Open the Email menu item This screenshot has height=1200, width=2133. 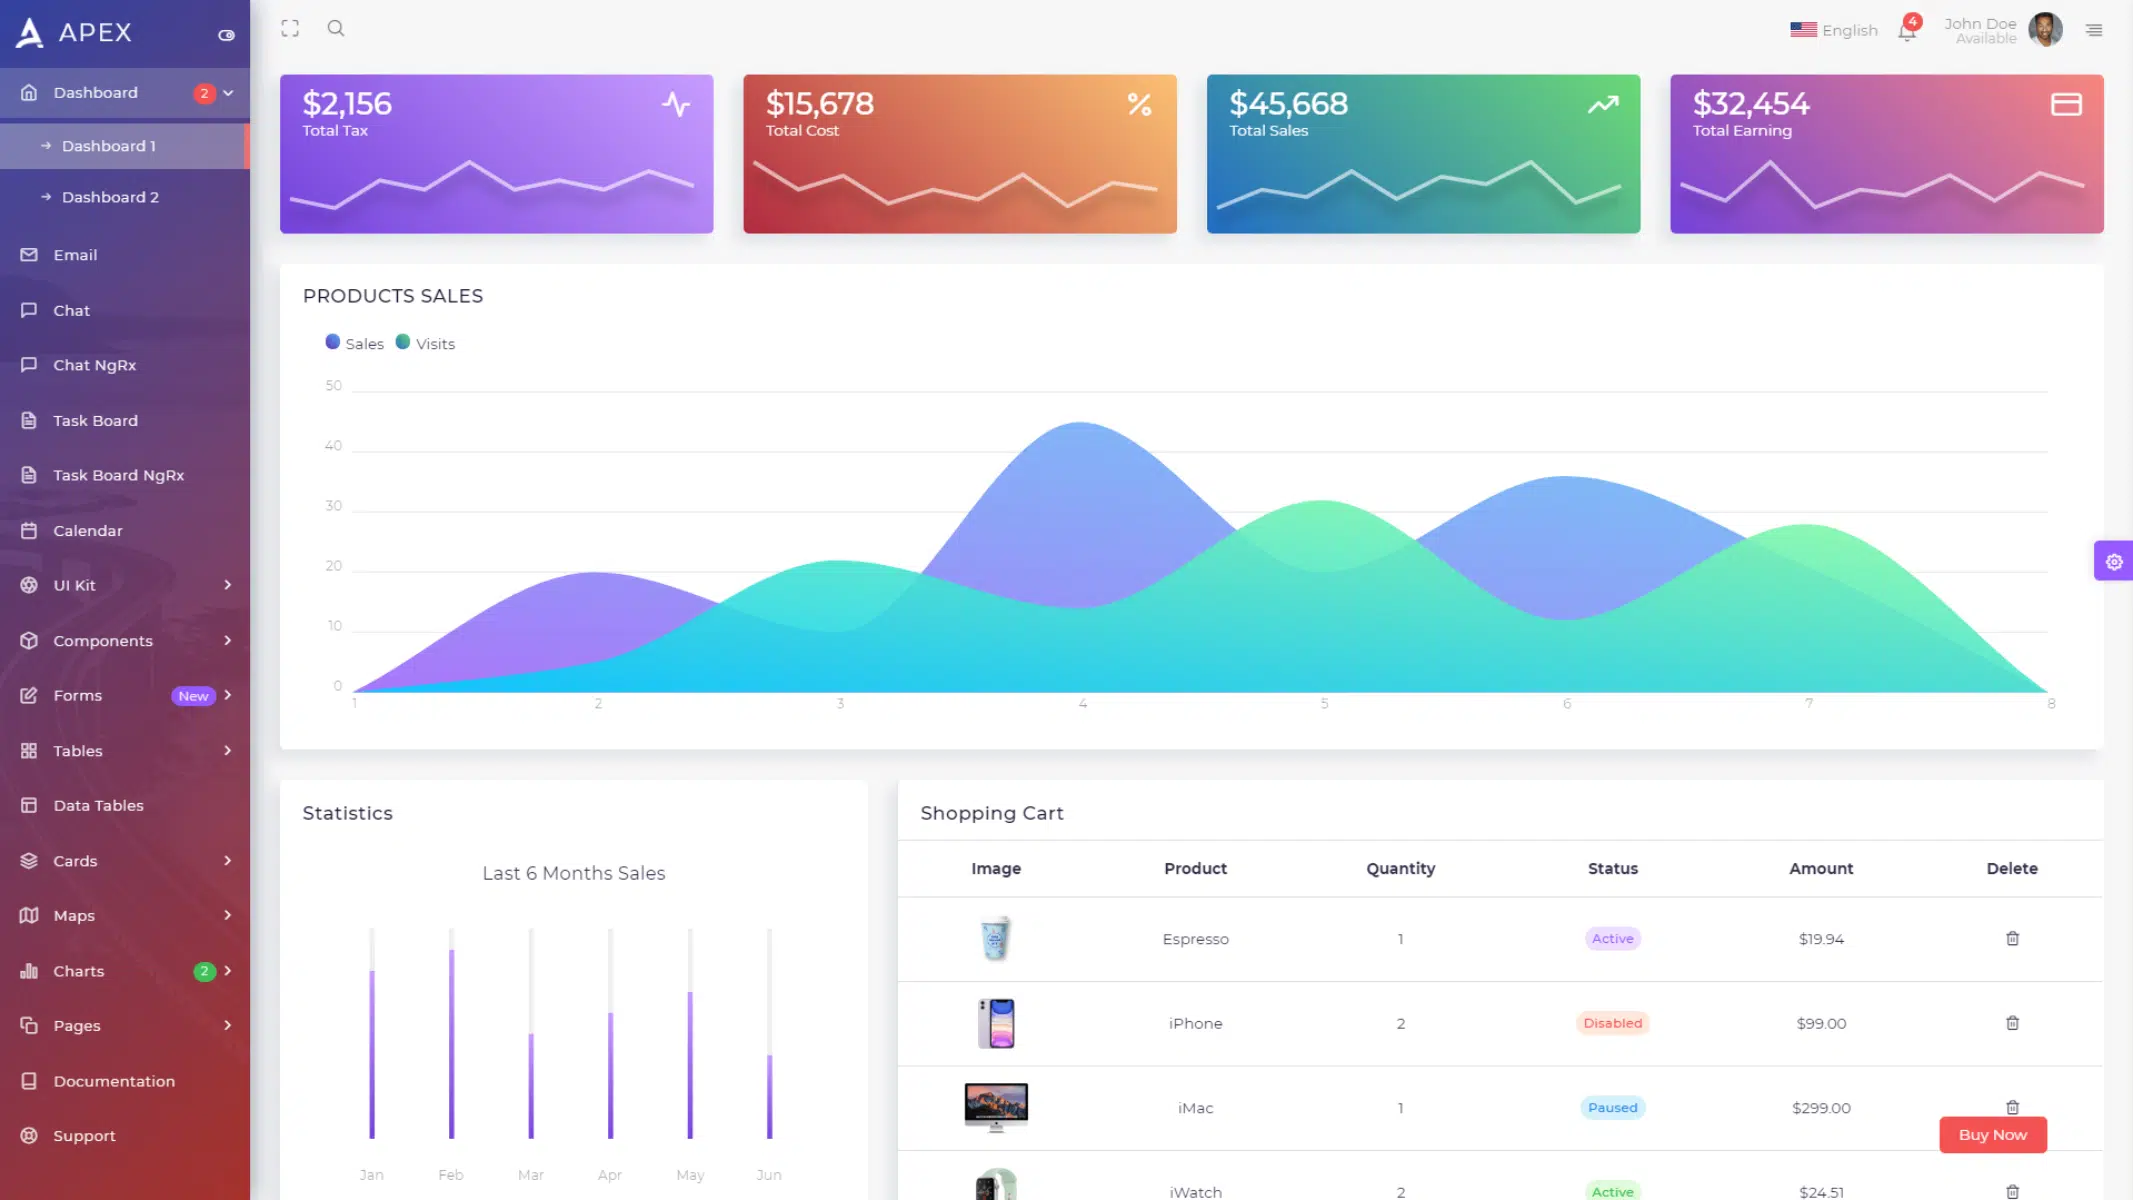click(75, 255)
